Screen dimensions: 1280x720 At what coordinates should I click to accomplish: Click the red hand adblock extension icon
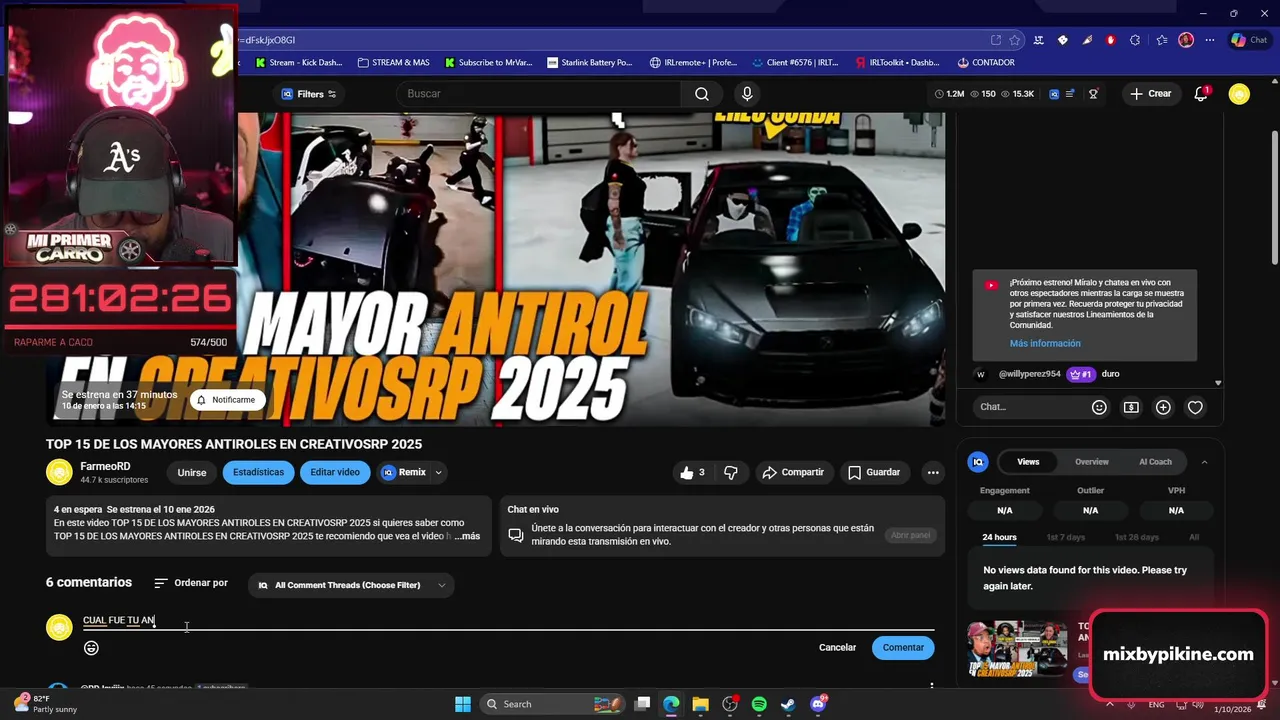[x=1111, y=40]
